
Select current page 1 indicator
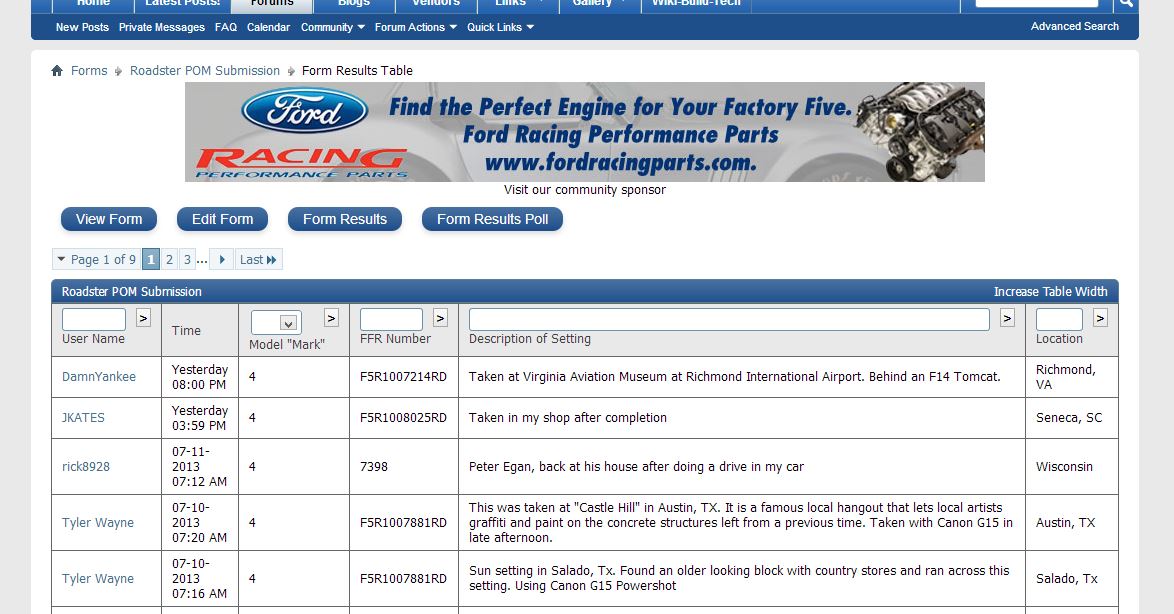pyautogui.click(x=150, y=259)
